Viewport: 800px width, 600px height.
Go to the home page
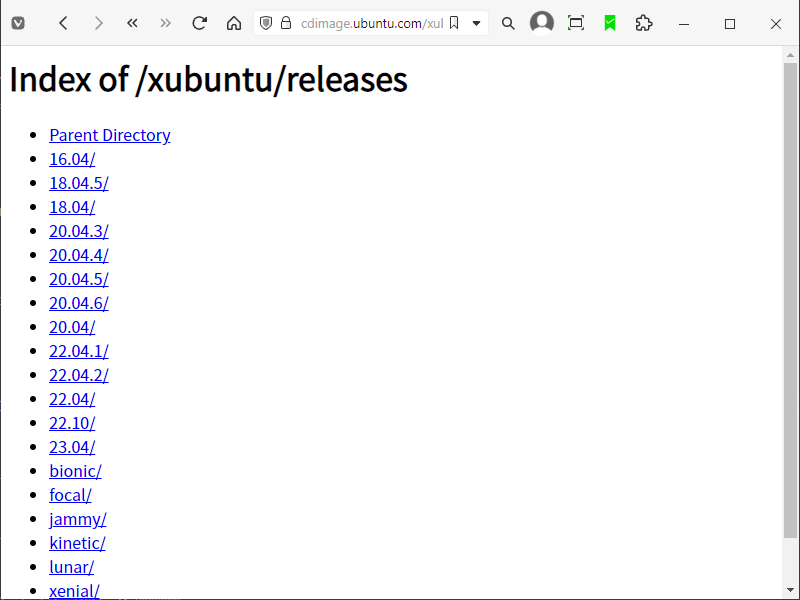(x=234, y=23)
